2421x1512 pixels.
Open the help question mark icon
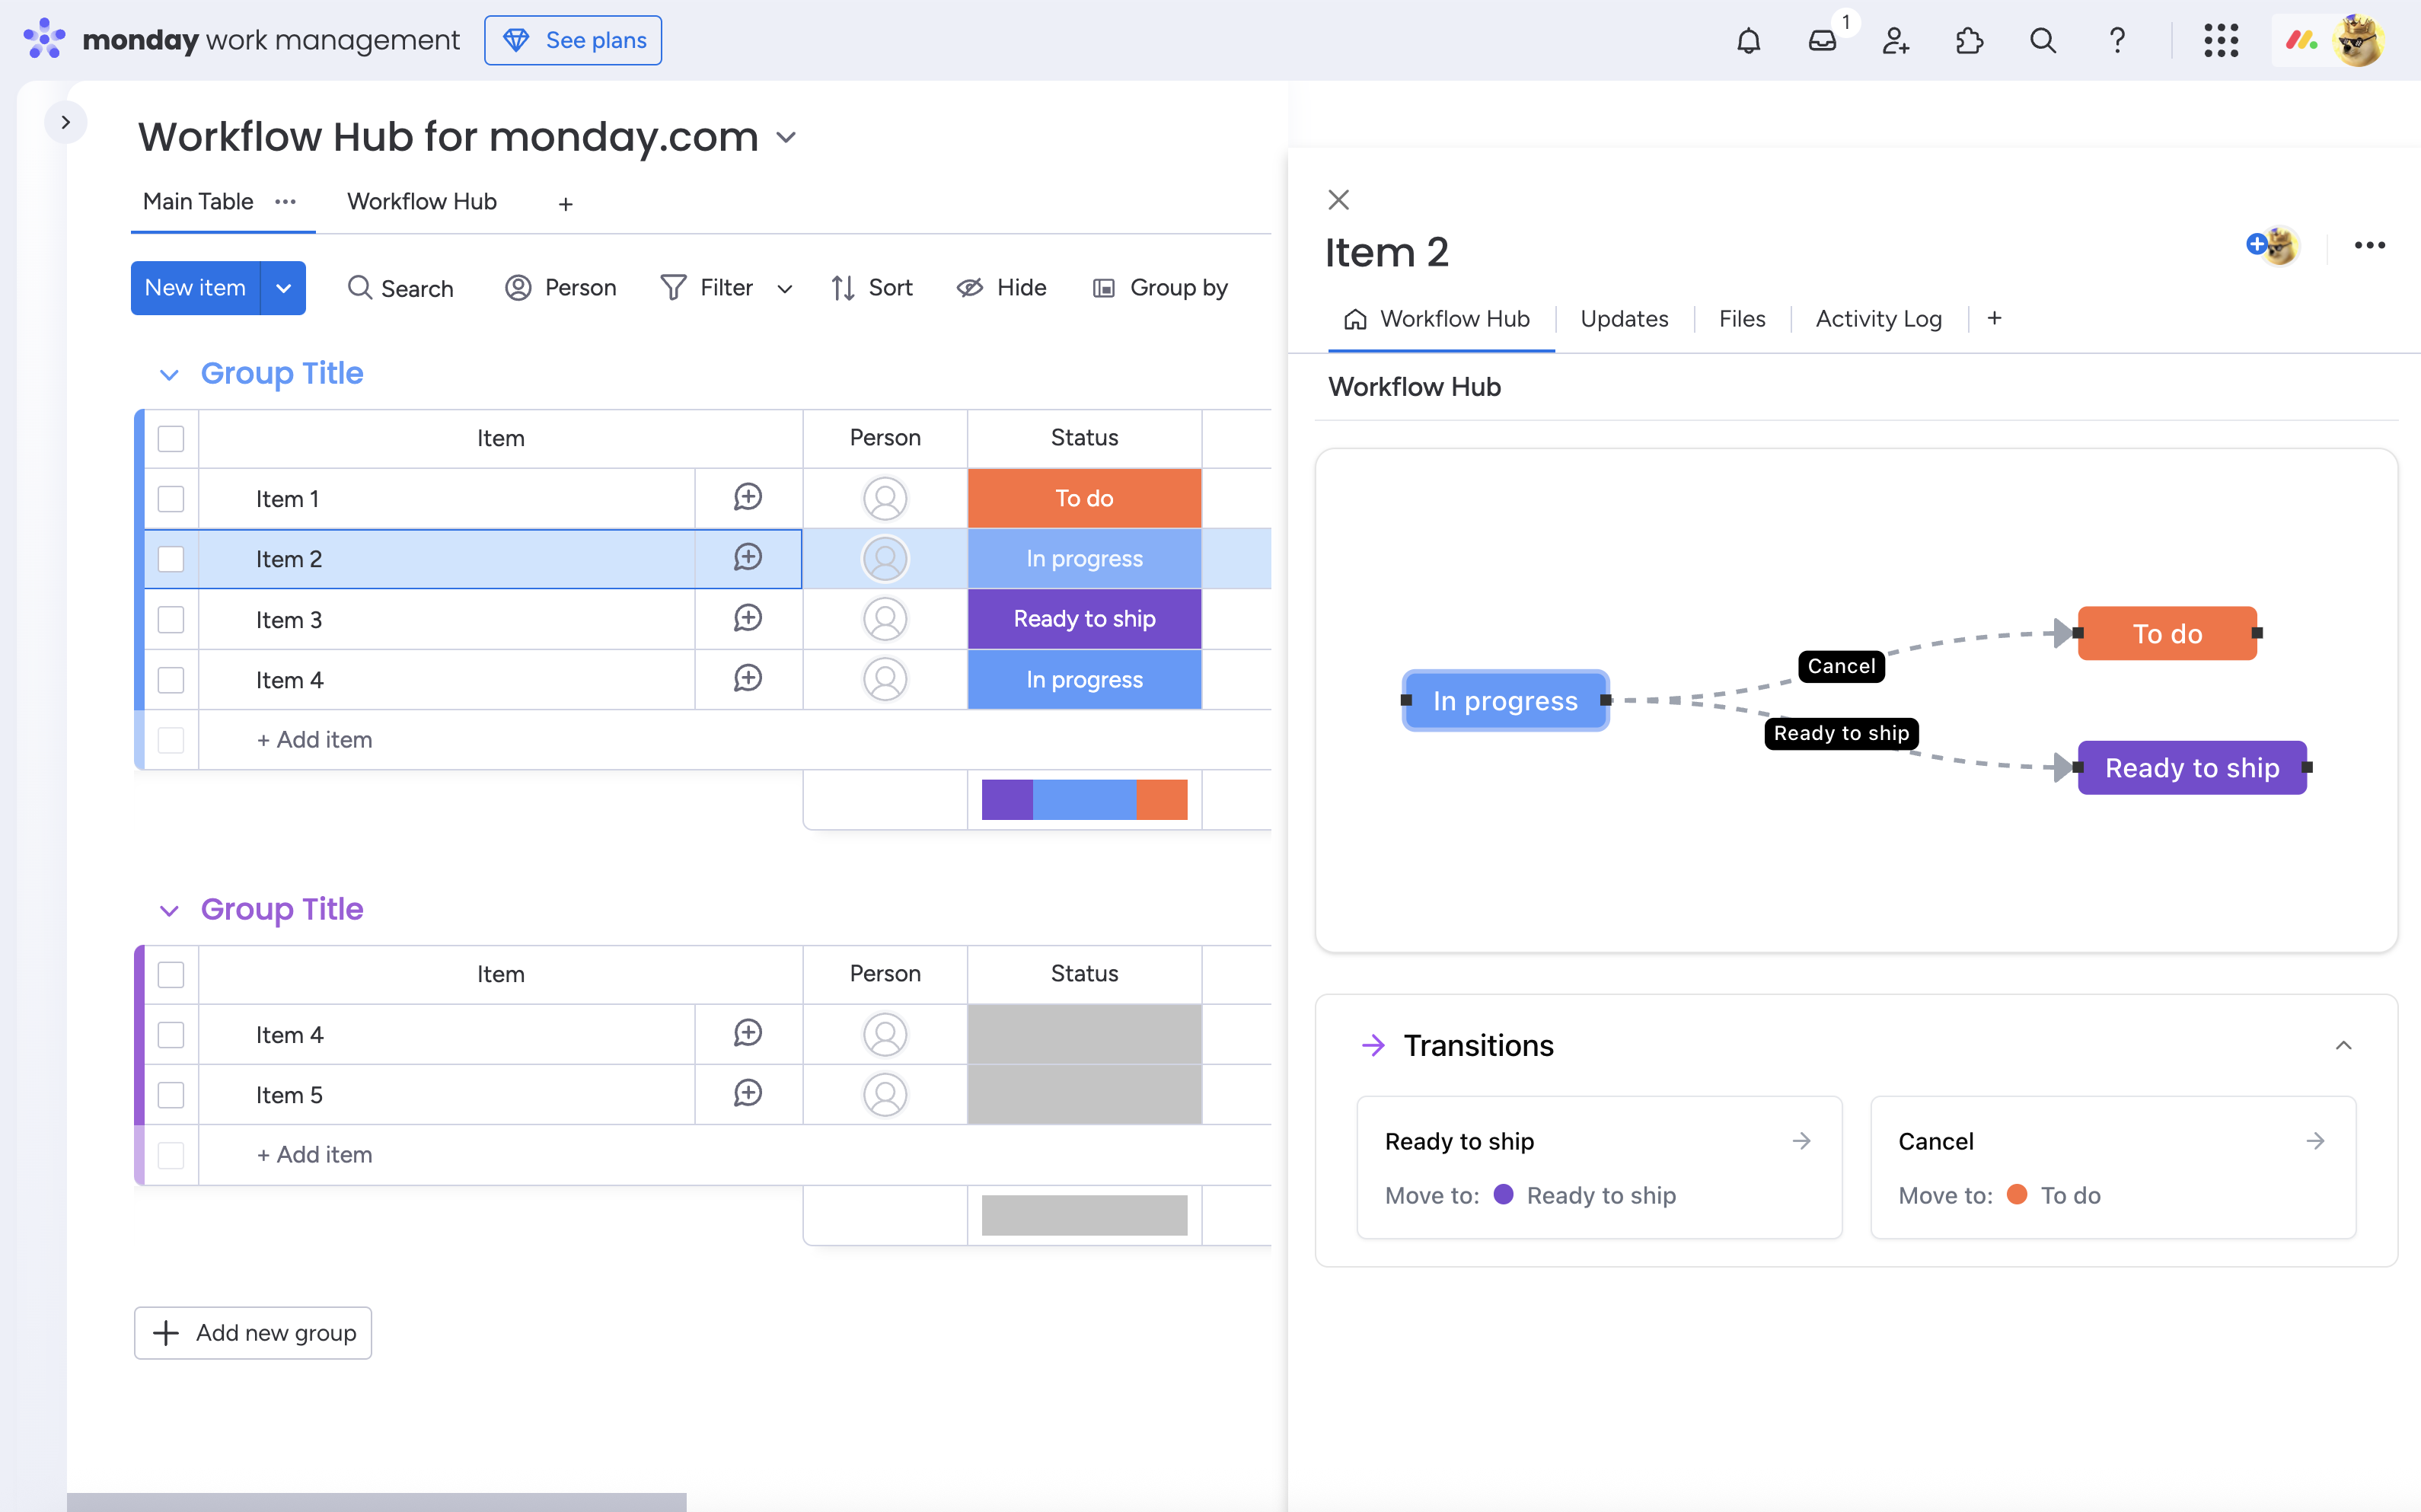click(2117, 41)
